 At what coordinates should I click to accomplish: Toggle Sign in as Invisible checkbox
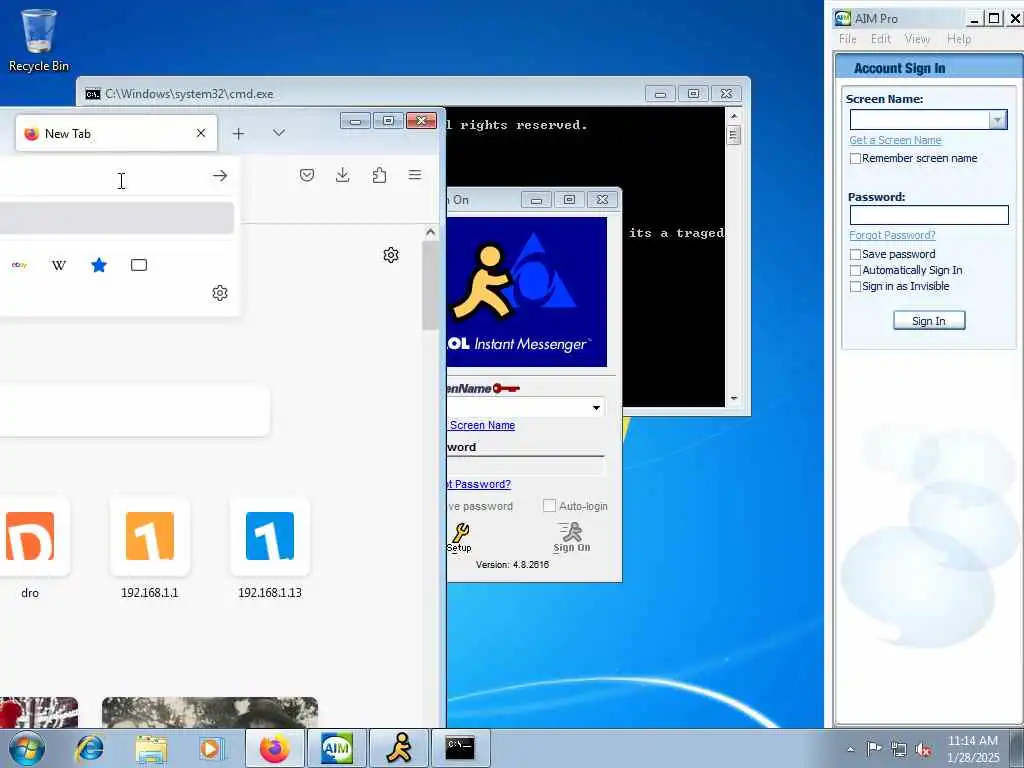855,287
